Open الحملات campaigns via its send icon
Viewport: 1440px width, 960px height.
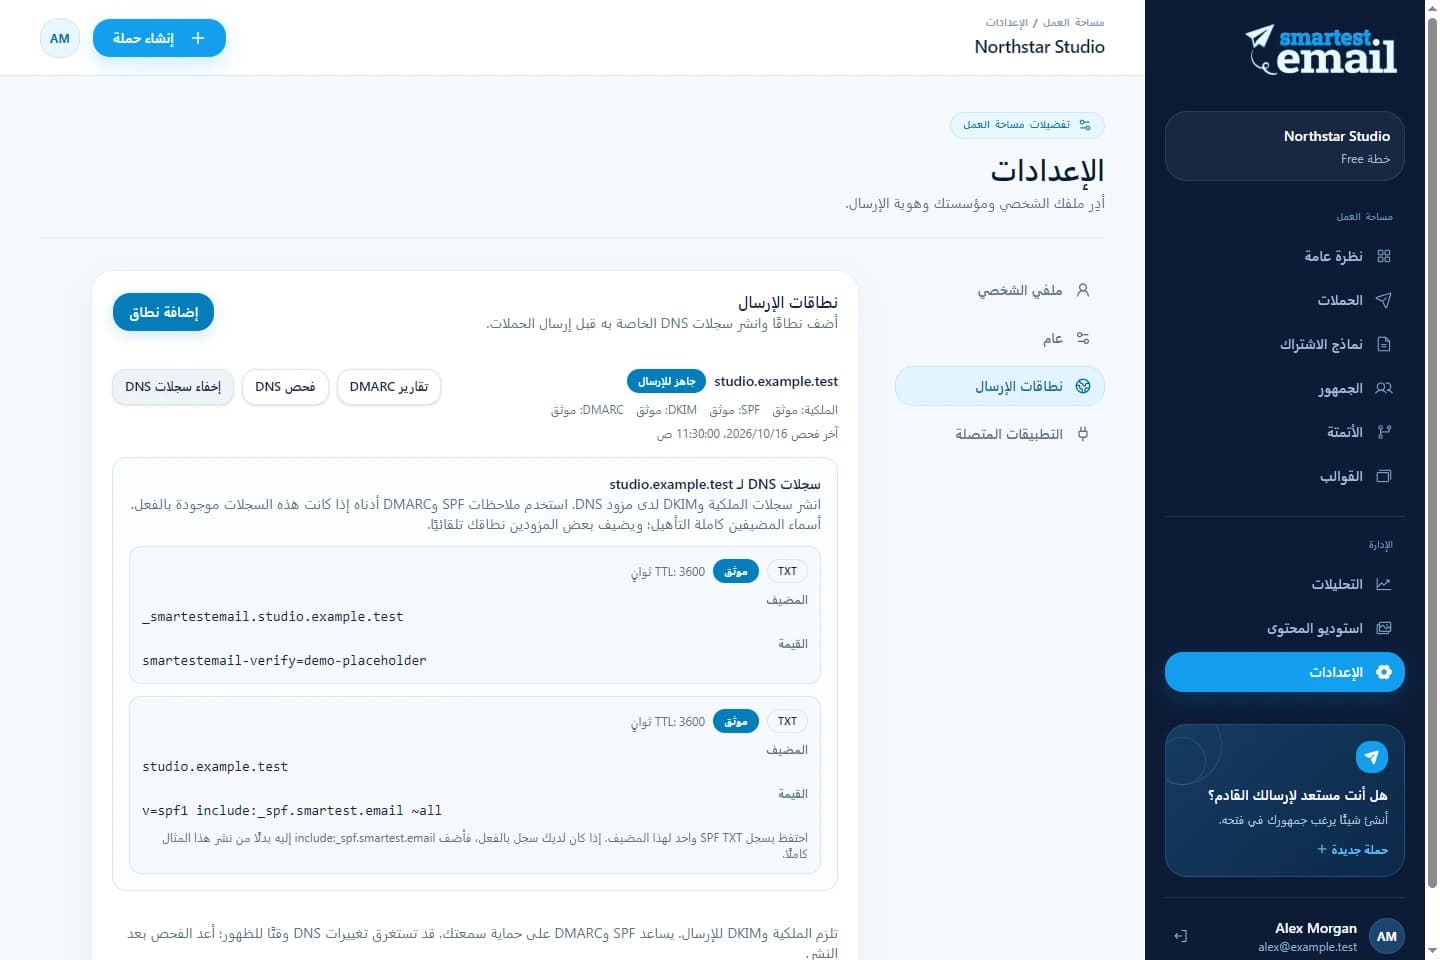[1384, 300]
